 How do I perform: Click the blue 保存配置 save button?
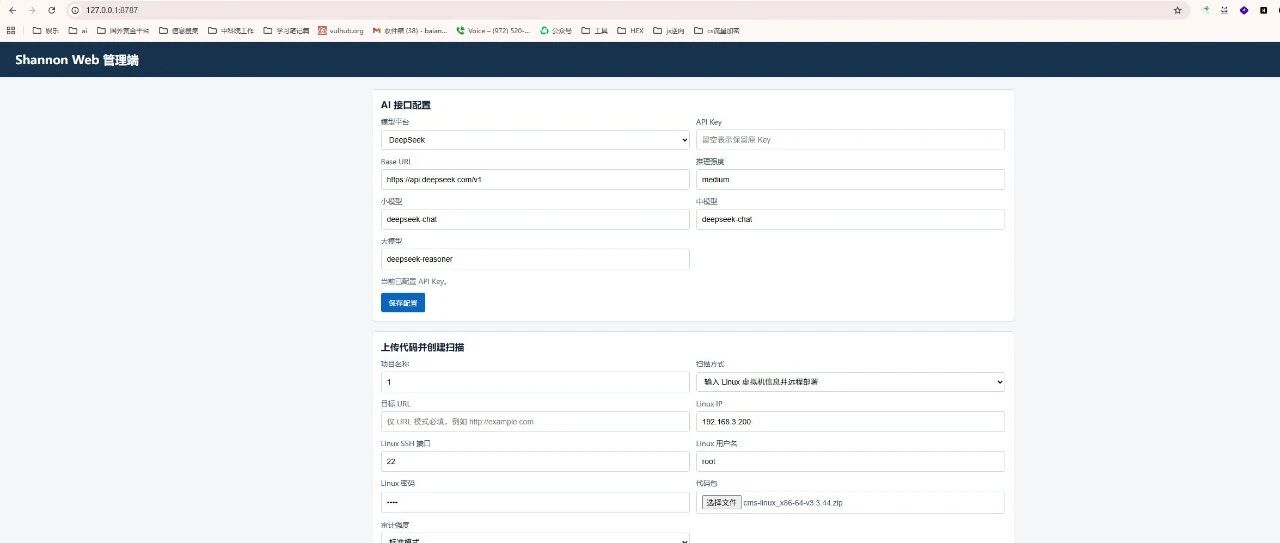[403, 302]
